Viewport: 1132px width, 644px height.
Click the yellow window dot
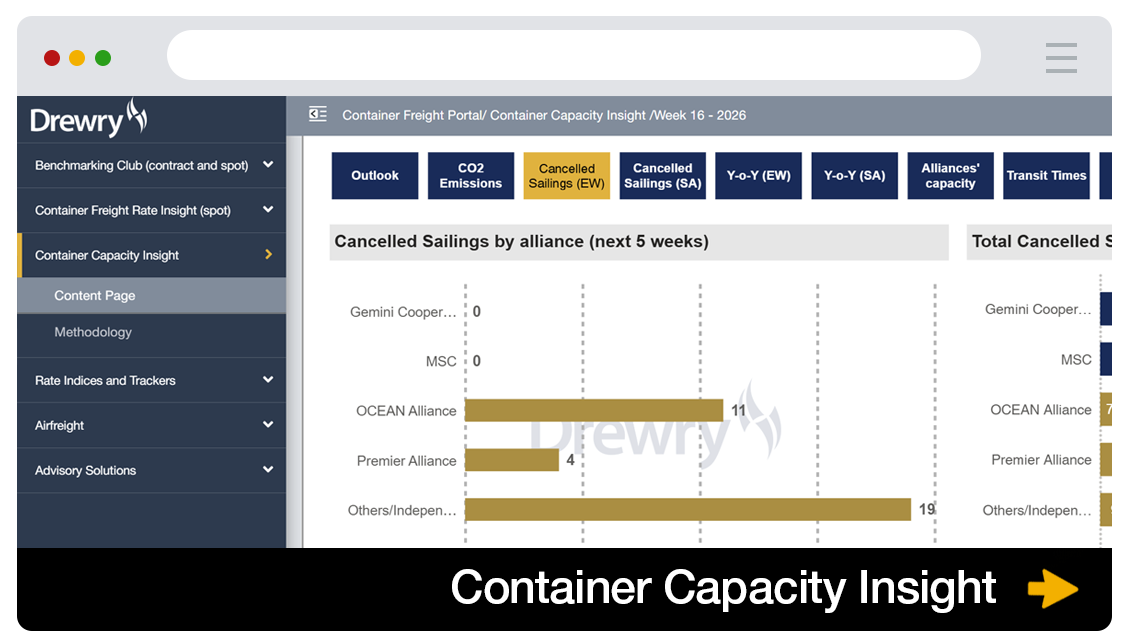pyautogui.click(x=77, y=58)
